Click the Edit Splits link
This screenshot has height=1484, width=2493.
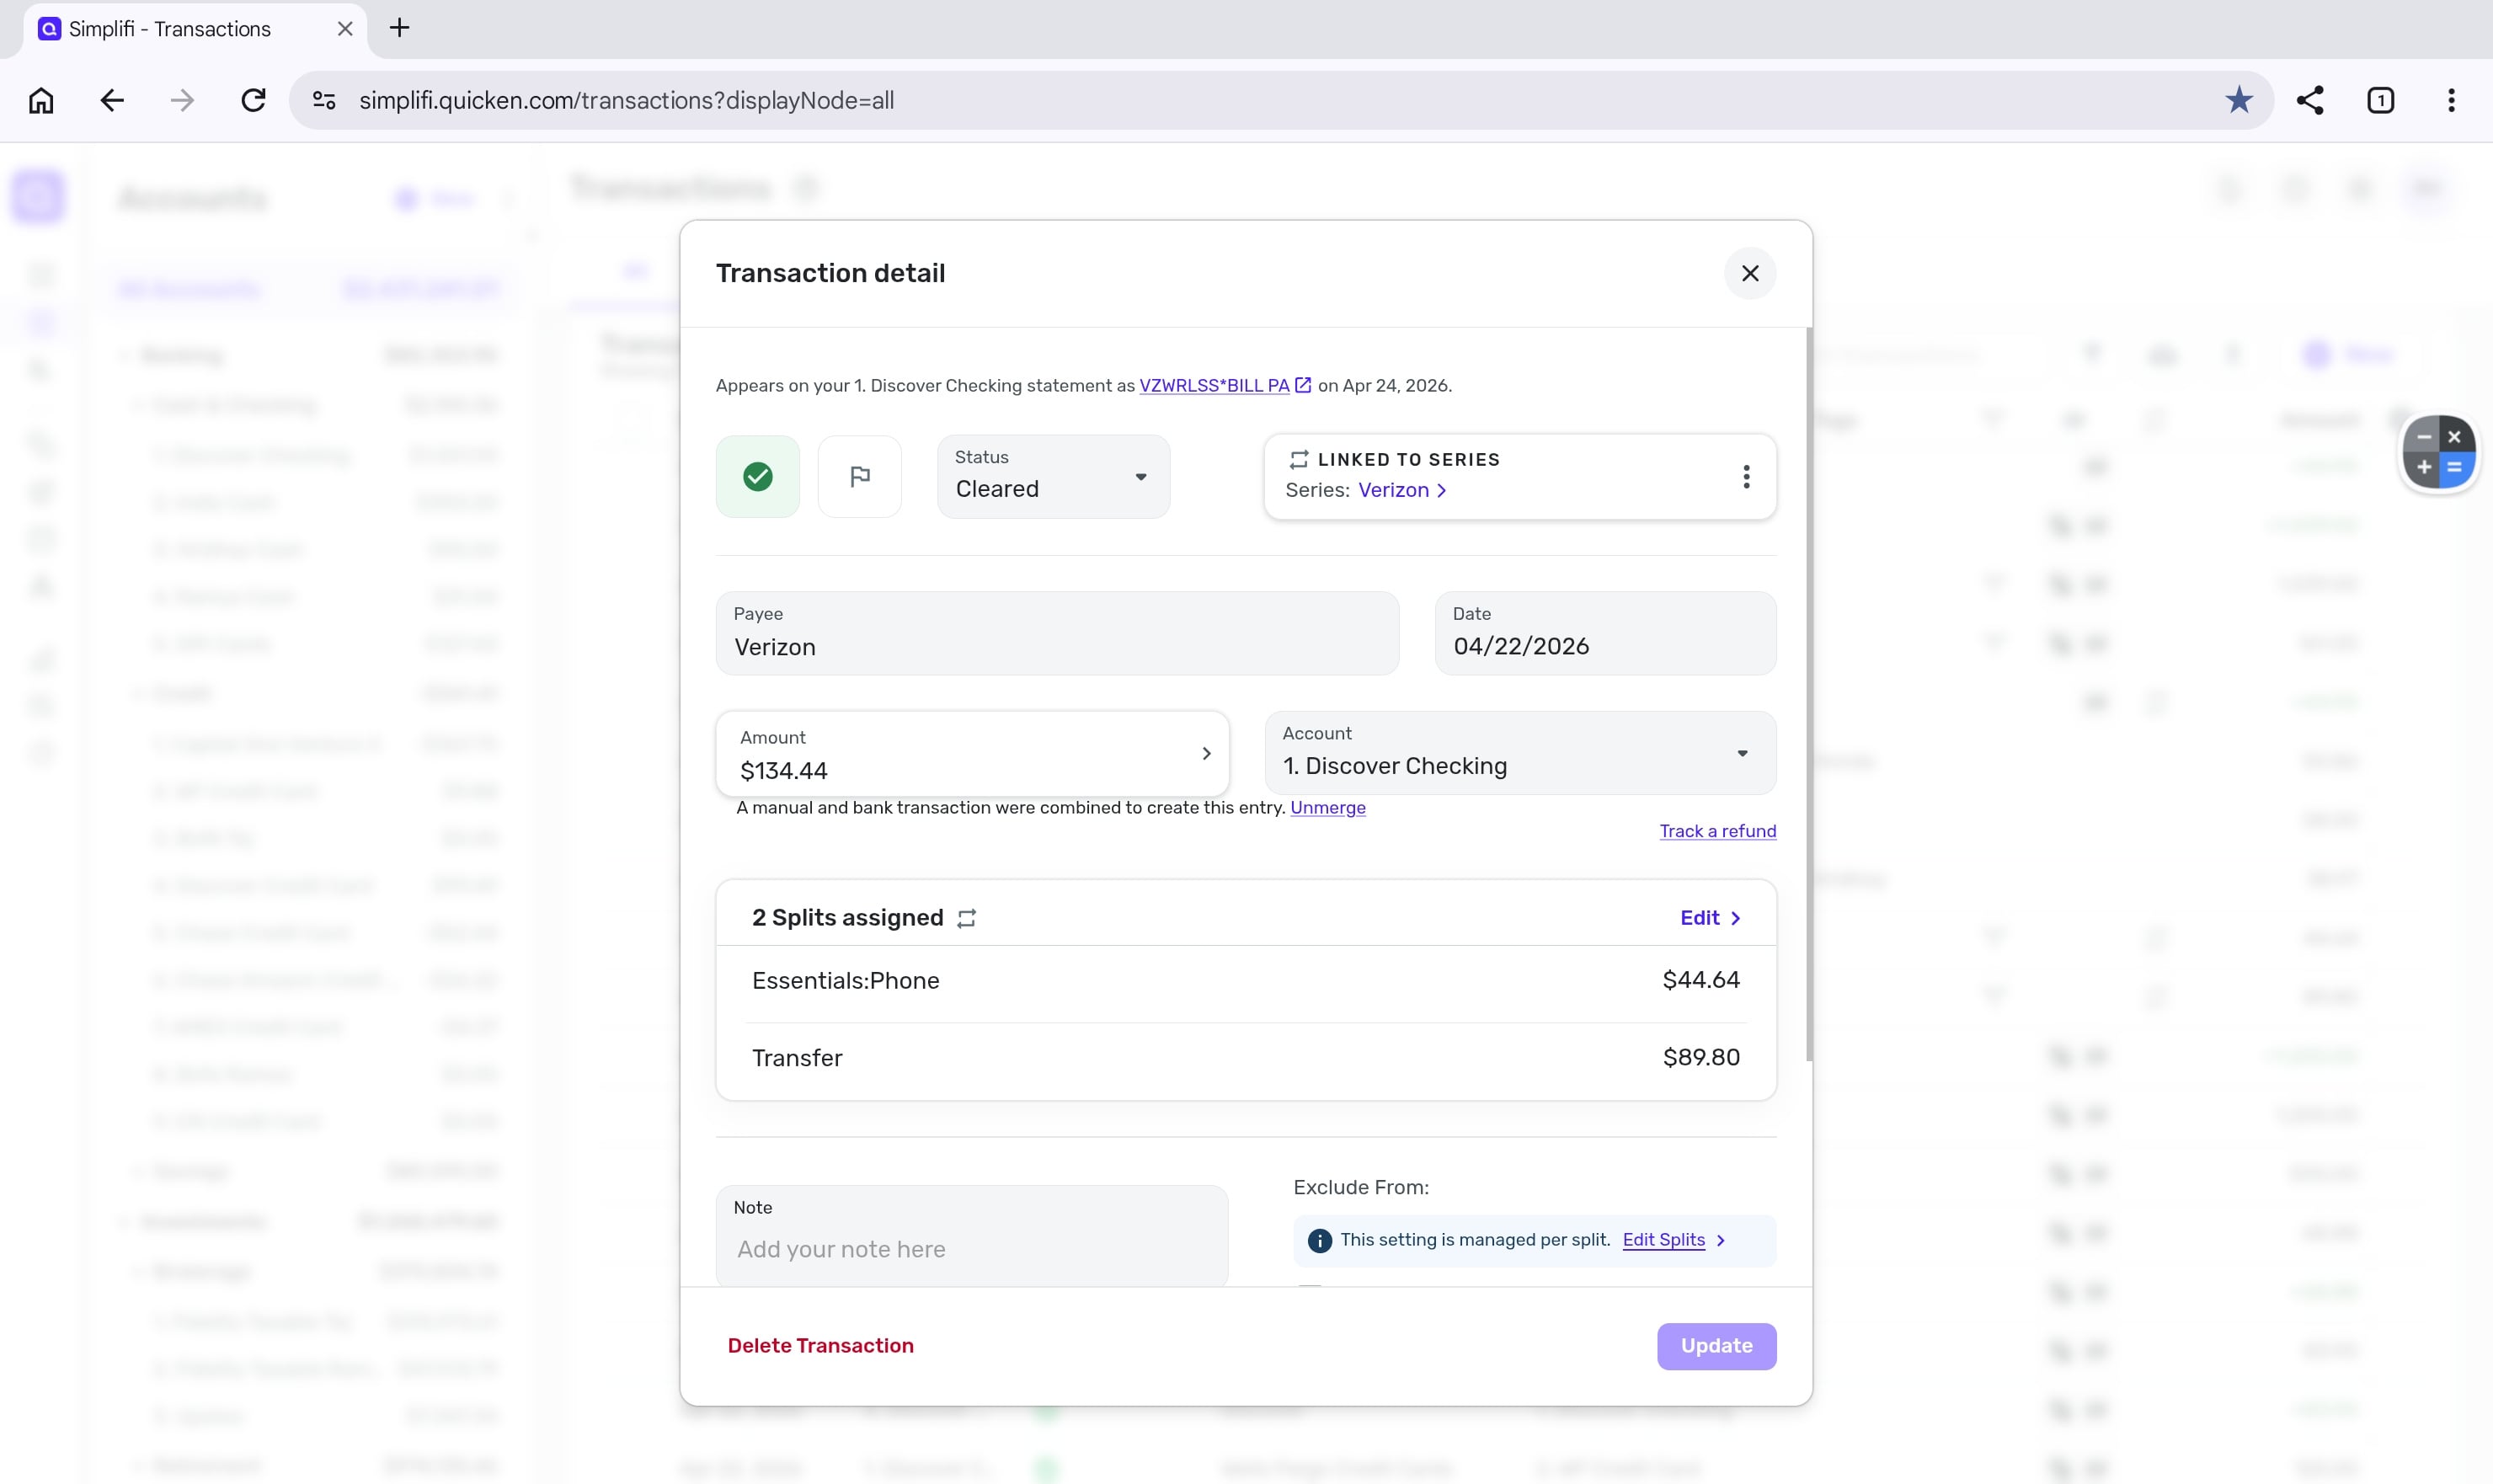click(x=1663, y=1240)
